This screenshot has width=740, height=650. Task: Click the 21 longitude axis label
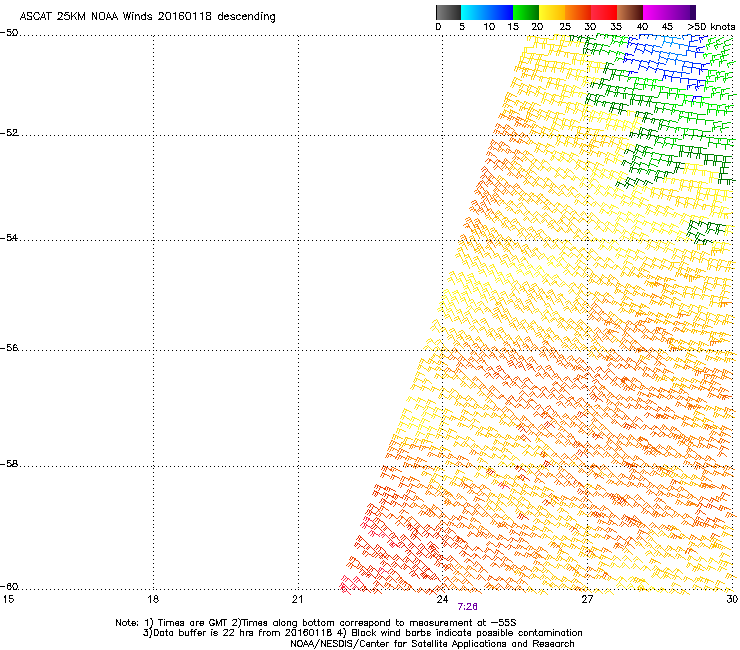pyautogui.click(x=297, y=599)
